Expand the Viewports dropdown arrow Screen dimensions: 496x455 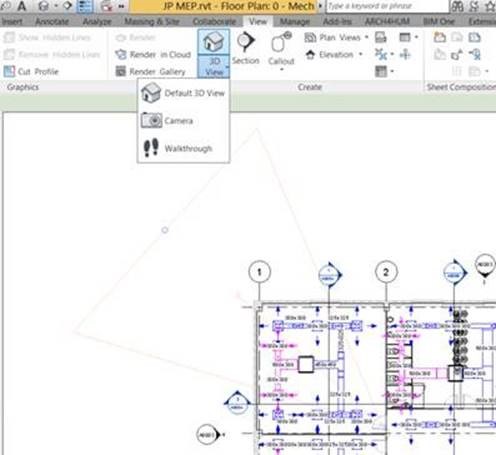tap(487, 71)
